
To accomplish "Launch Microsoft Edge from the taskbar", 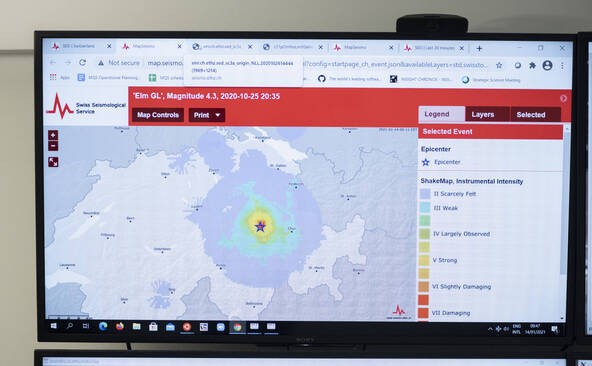I will 103,326.
